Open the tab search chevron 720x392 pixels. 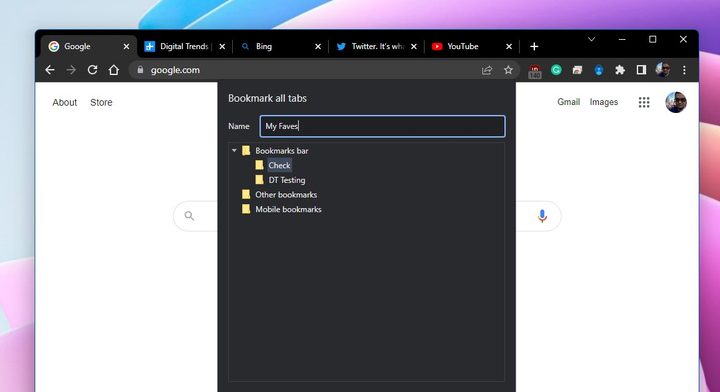tap(591, 39)
